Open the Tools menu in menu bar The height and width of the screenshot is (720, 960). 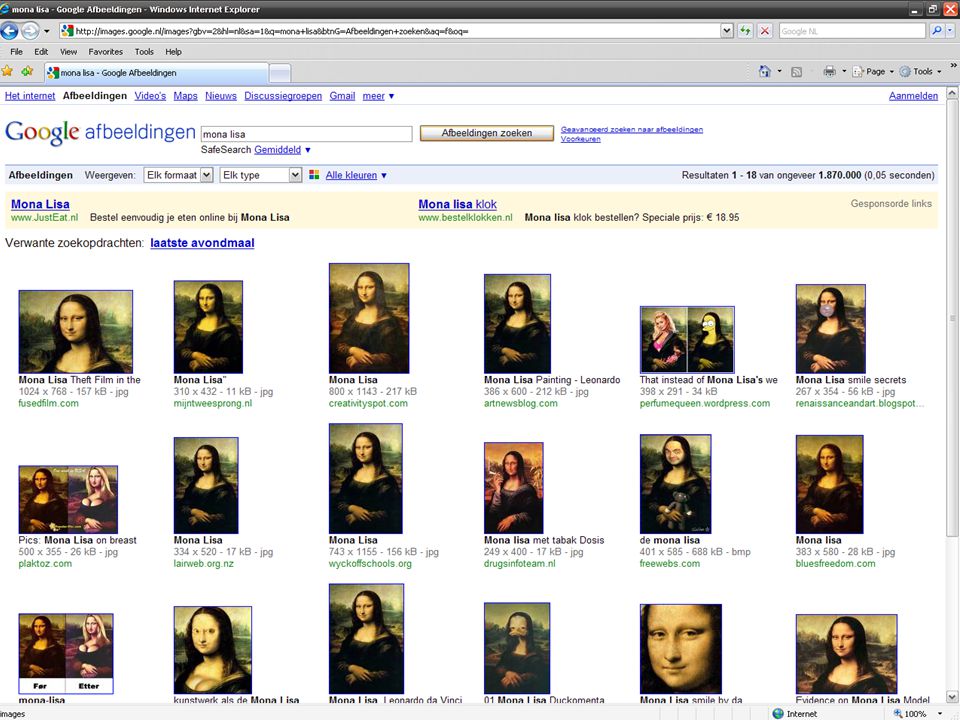(144, 52)
